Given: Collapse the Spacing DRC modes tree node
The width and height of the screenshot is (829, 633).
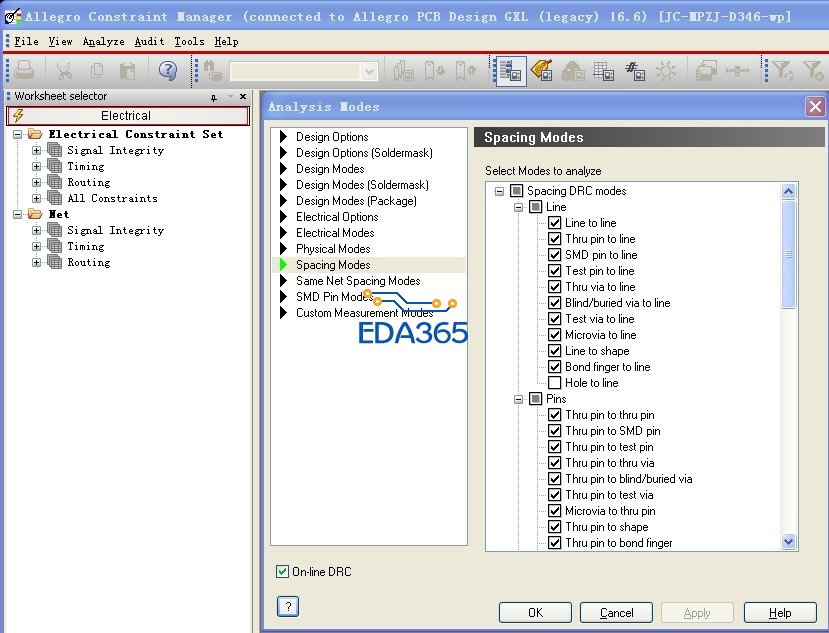Looking at the screenshot, I should 499,191.
